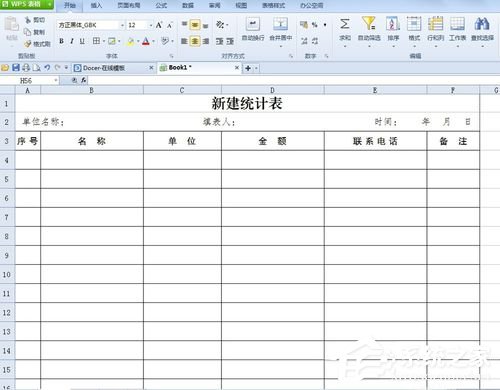Decrease indent in alignment group
This screenshot has height=390, width=500.
click(x=219, y=41)
